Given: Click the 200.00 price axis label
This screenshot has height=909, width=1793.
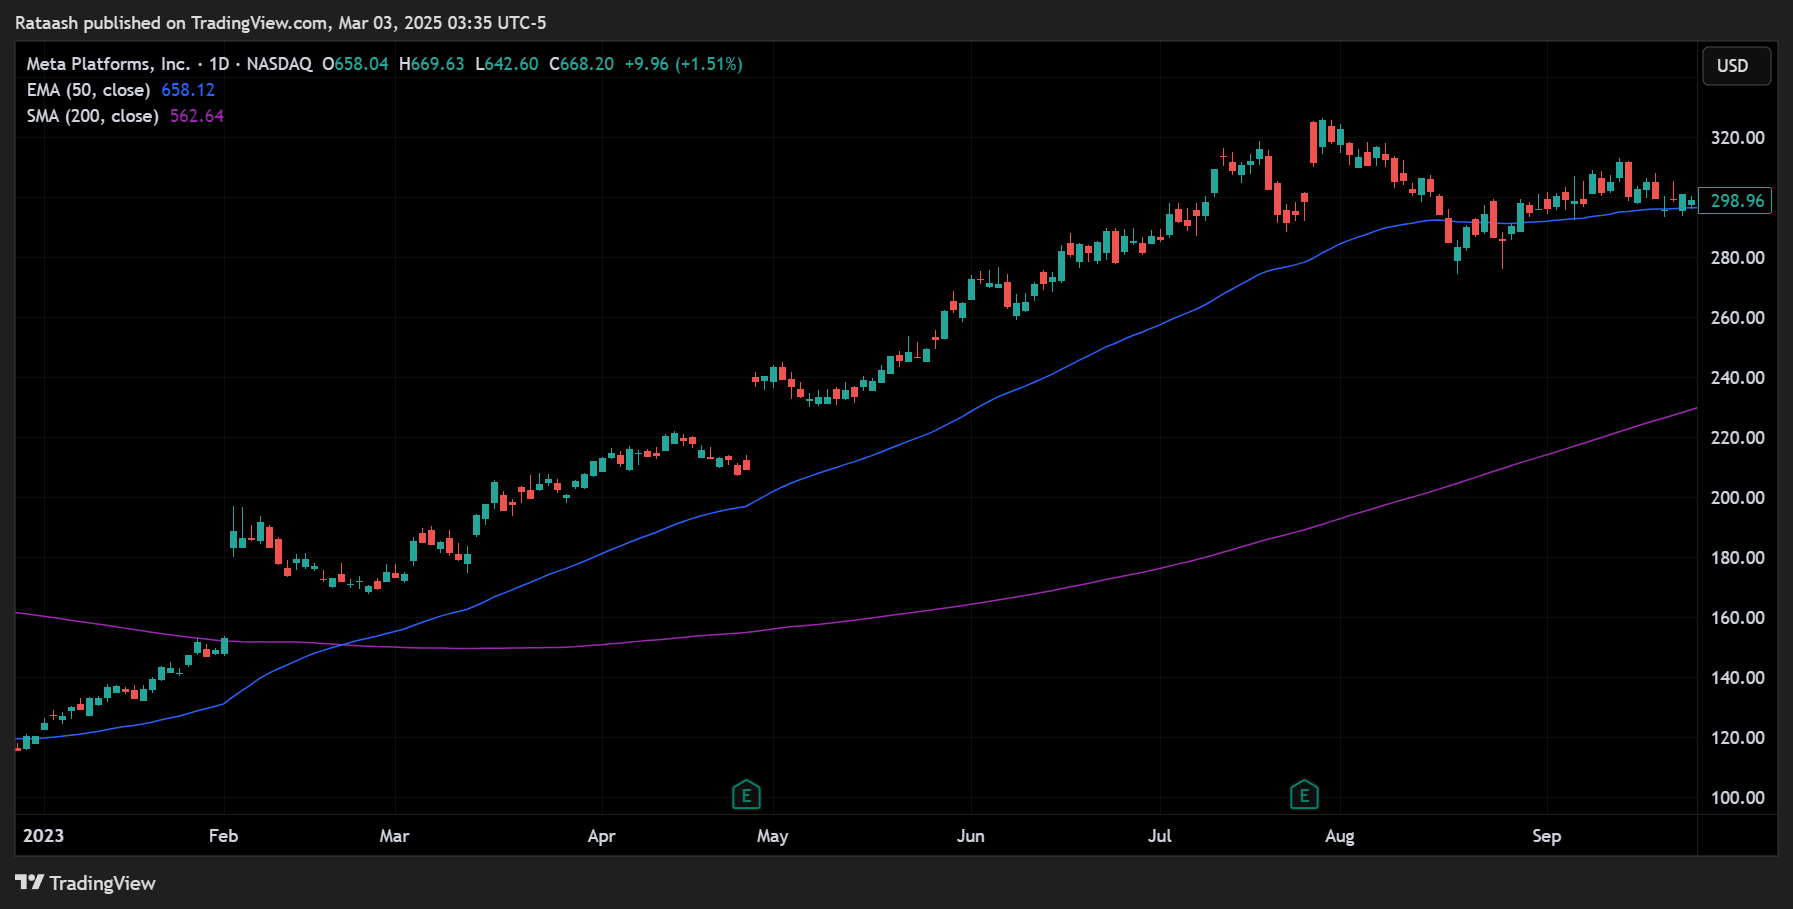Looking at the screenshot, I should point(1737,498).
